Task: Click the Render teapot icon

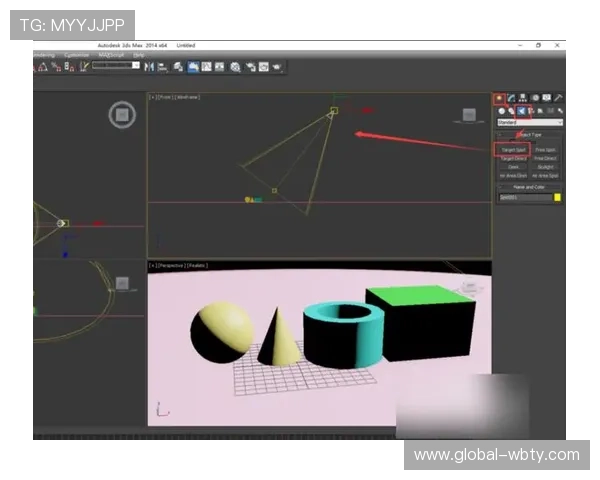Action: [x=277, y=67]
